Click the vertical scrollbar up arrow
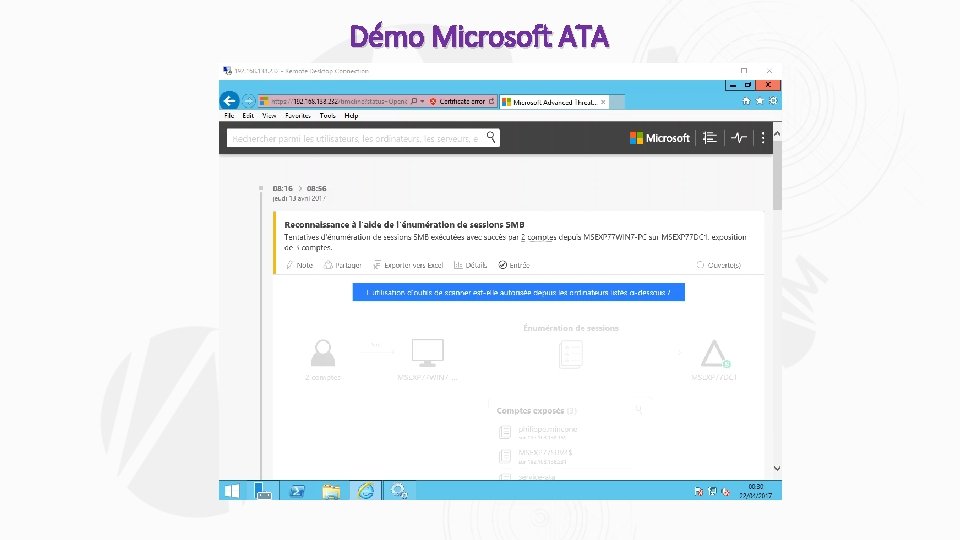Image resolution: width=960 pixels, height=540 pixels. coord(777,133)
